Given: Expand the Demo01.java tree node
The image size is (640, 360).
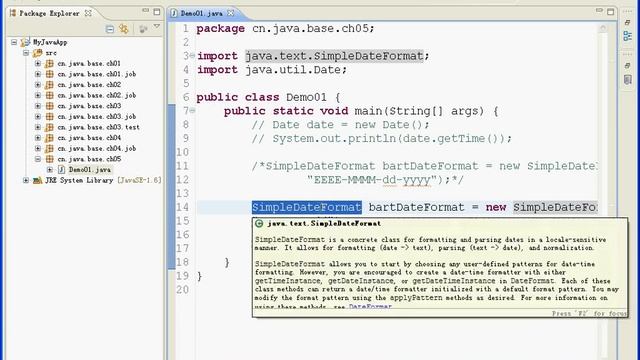Looking at the screenshot, I should click(x=50, y=169).
